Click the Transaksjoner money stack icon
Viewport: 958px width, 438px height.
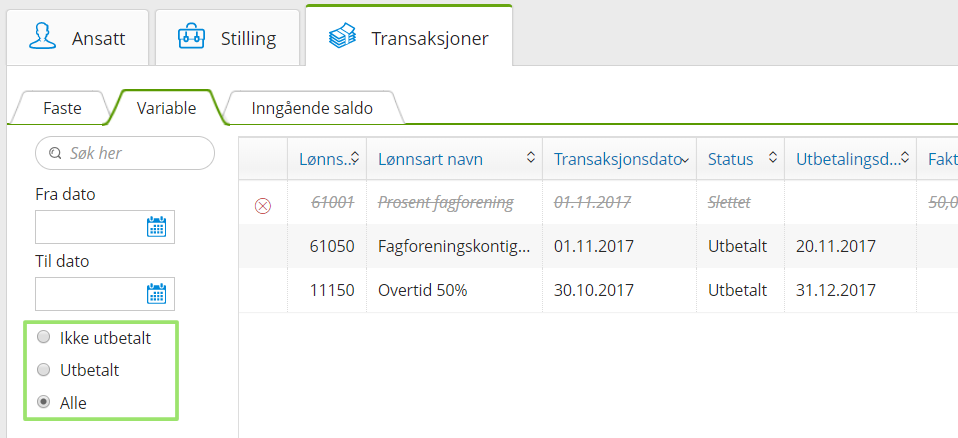(x=342, y=37)
